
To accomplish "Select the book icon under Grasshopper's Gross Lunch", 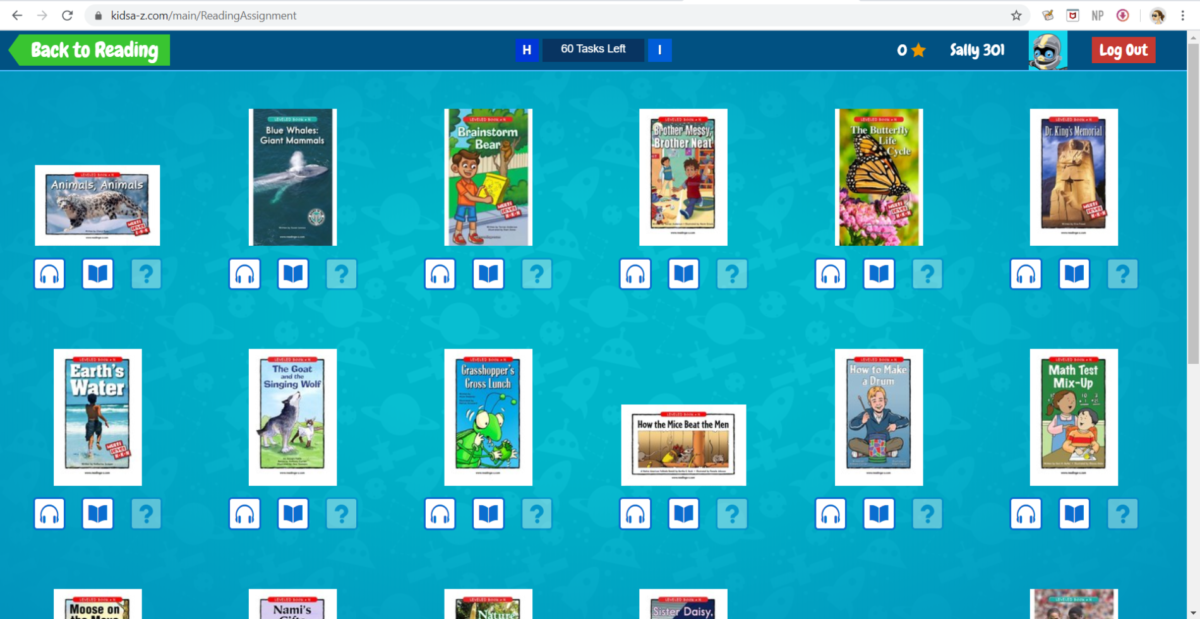I will (x=488, y=513).
